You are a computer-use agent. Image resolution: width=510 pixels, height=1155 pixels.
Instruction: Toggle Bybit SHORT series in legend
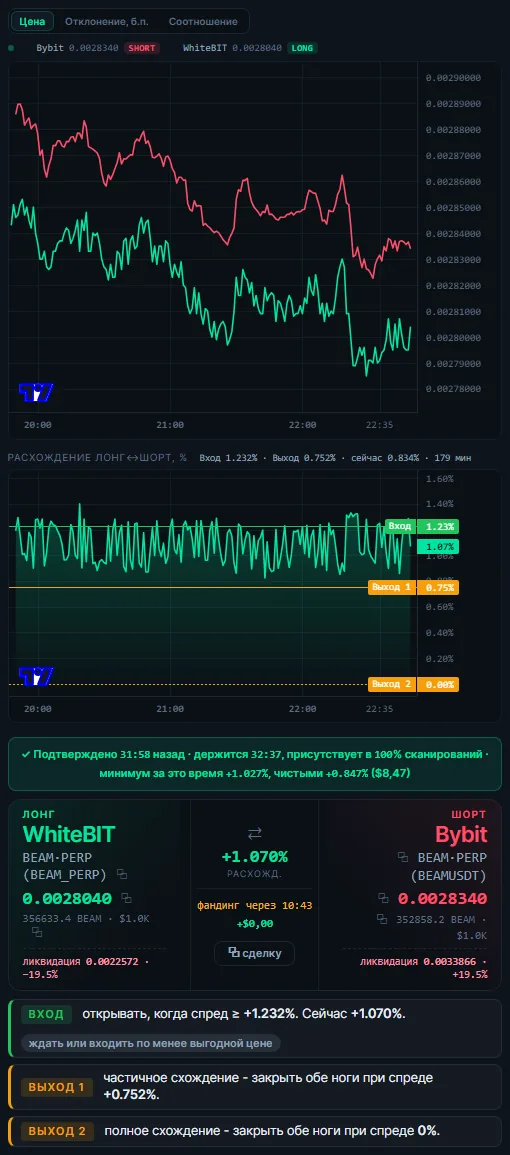(96, 48)
